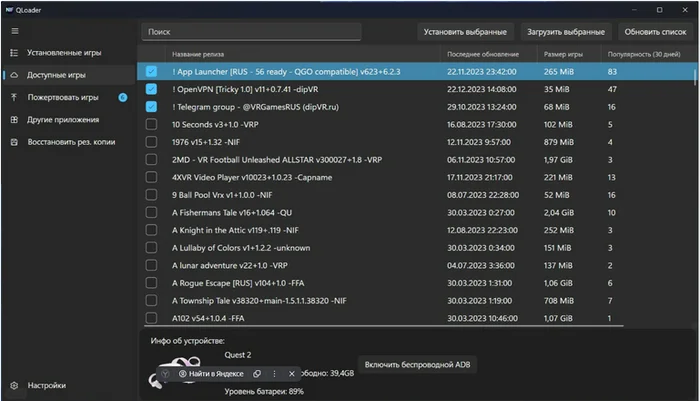Open three-dot menu in Yandex popup
700x401 pixels.
[274, 374]
